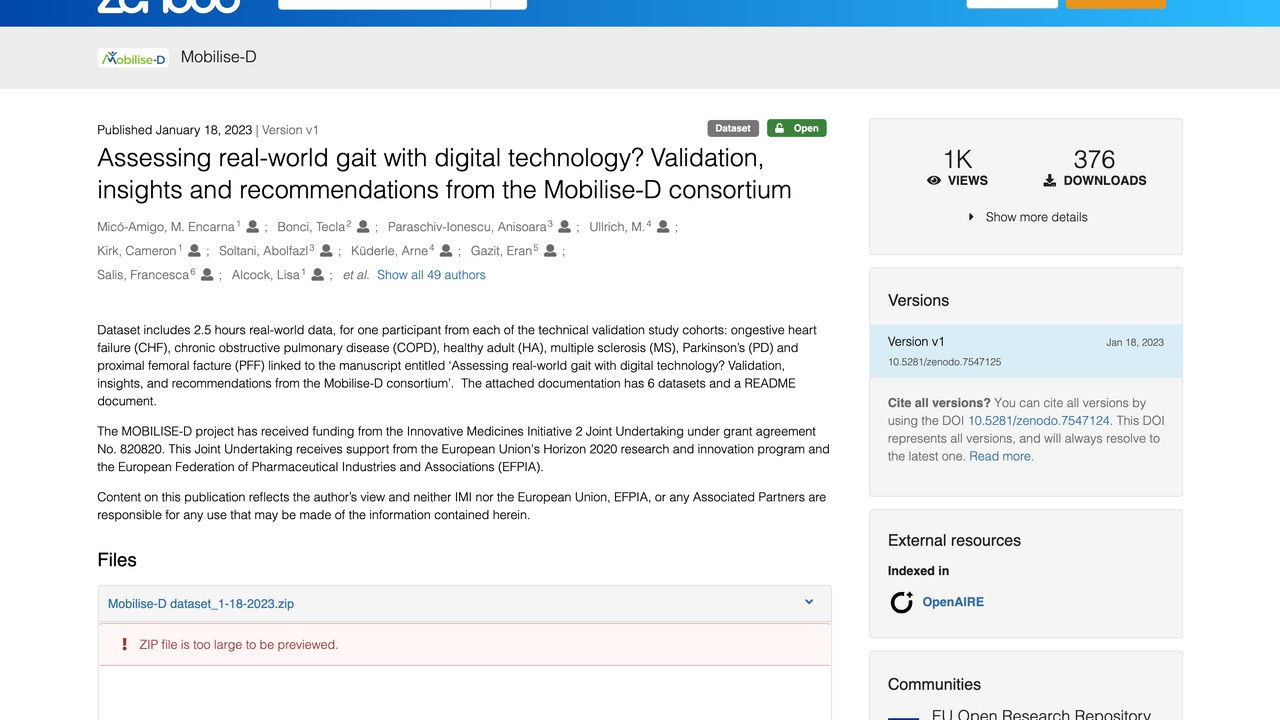Click the author name Paraschiv-Ionescu, Anisoara
Image resolution: width=1280 pixels, height=720 pixels.
tap(467, 227)
